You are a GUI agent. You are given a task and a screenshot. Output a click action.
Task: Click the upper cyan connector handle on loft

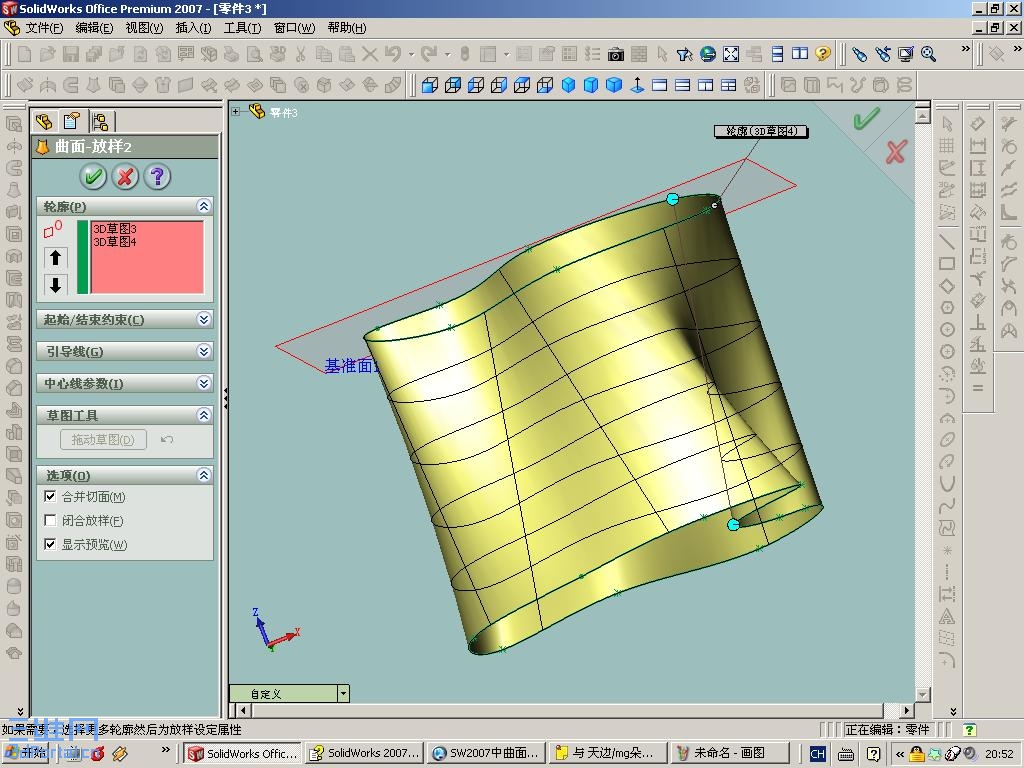[x=673, y=199]
